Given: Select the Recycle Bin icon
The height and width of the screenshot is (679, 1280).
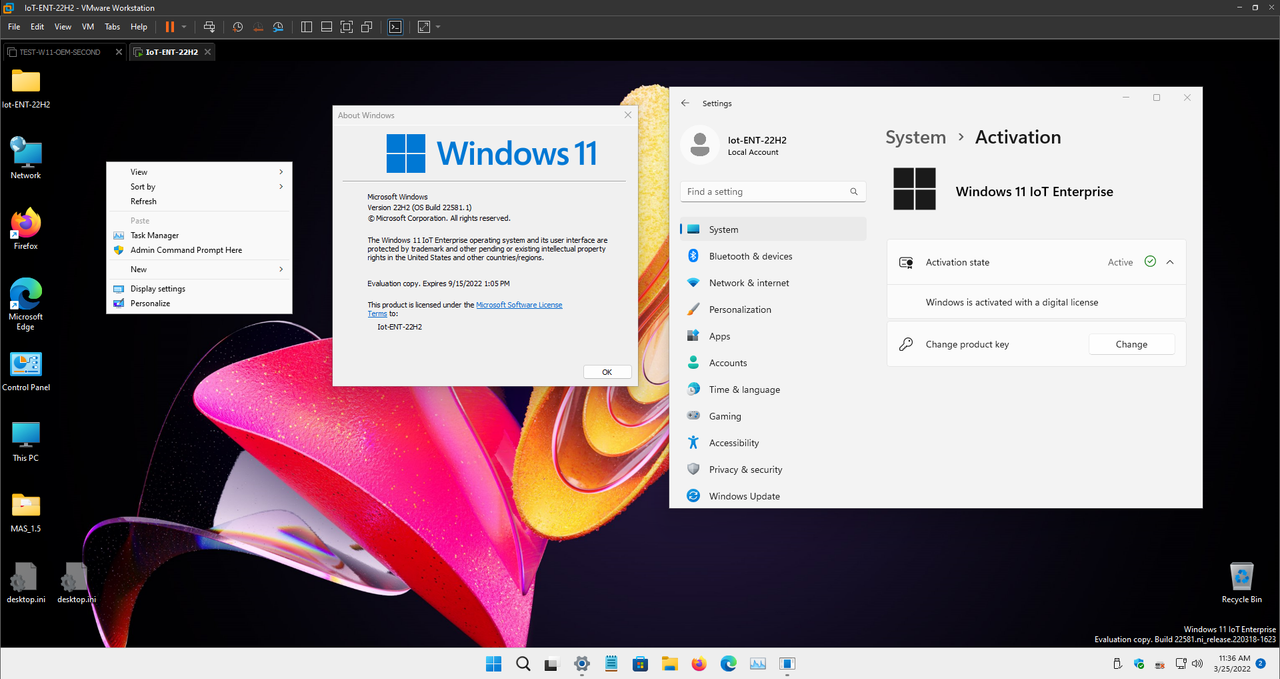Looking at the screenshot, I should coord(1241,582).
